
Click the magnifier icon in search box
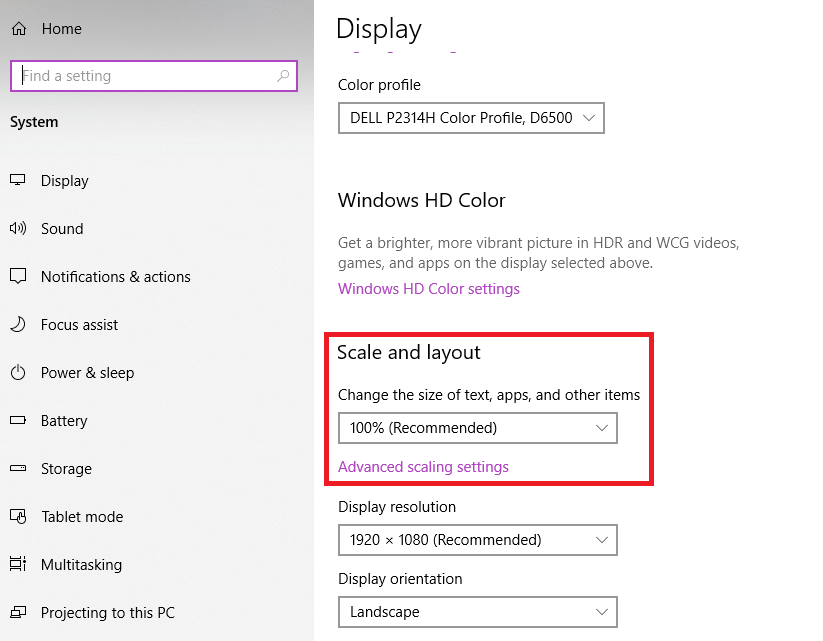(283, 76)
